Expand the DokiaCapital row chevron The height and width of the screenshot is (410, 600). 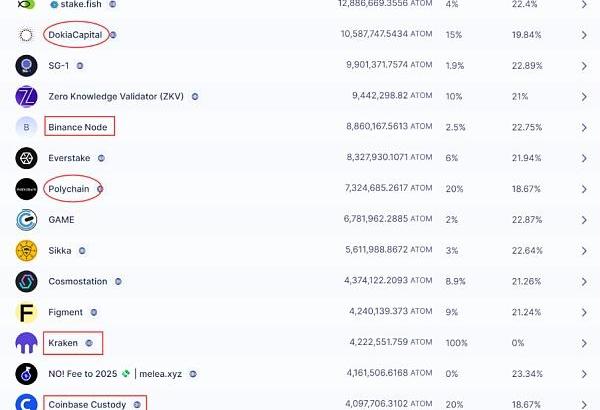[x=584, y=35]
